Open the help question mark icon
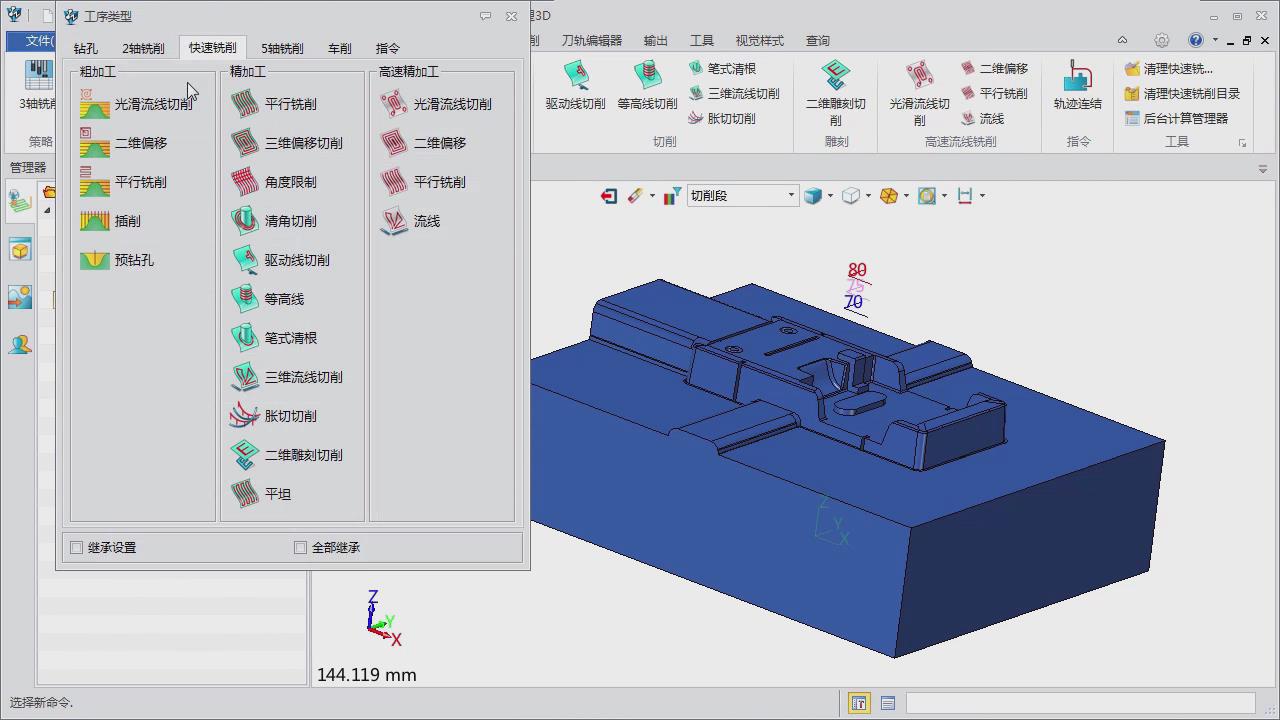The image size is (1280, 720). (x=1196, y=41)
